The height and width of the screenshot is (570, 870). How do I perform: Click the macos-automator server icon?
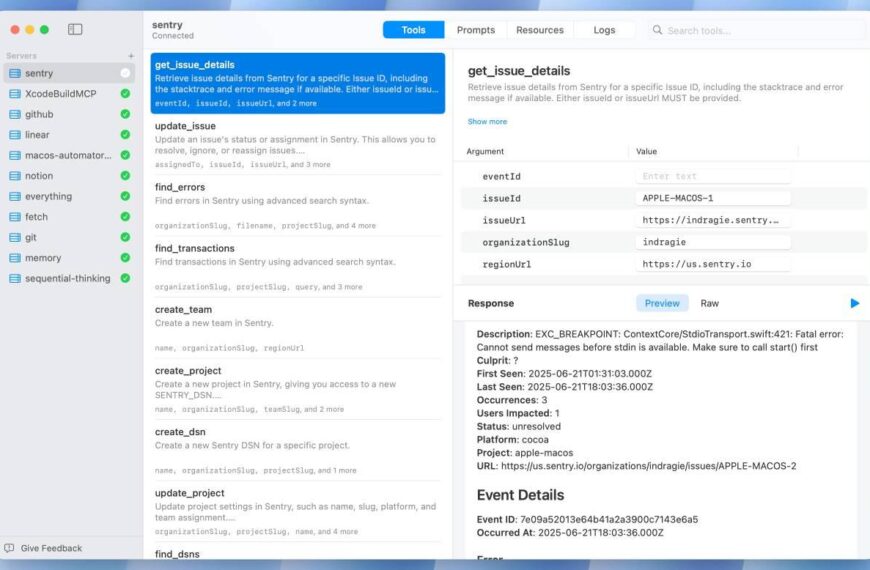click(x=15, y=155)
